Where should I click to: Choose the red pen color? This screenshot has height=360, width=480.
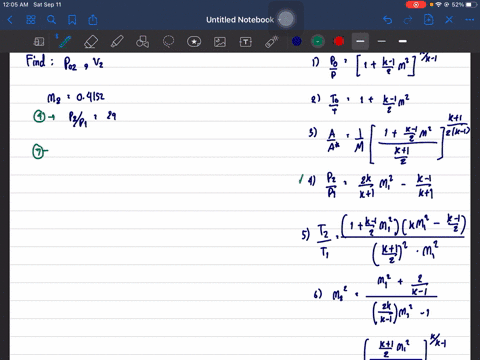point(339,41)
